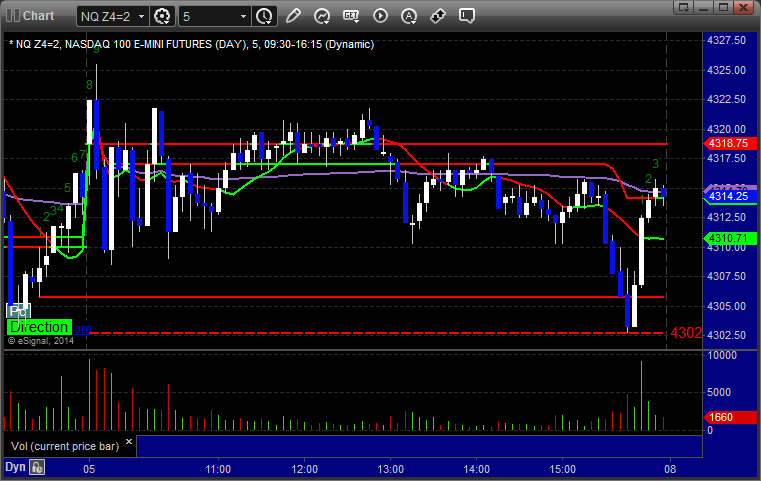Click the 08 date label on time axis
Screen dimensions: 761x481
click(x=670, y=469)
